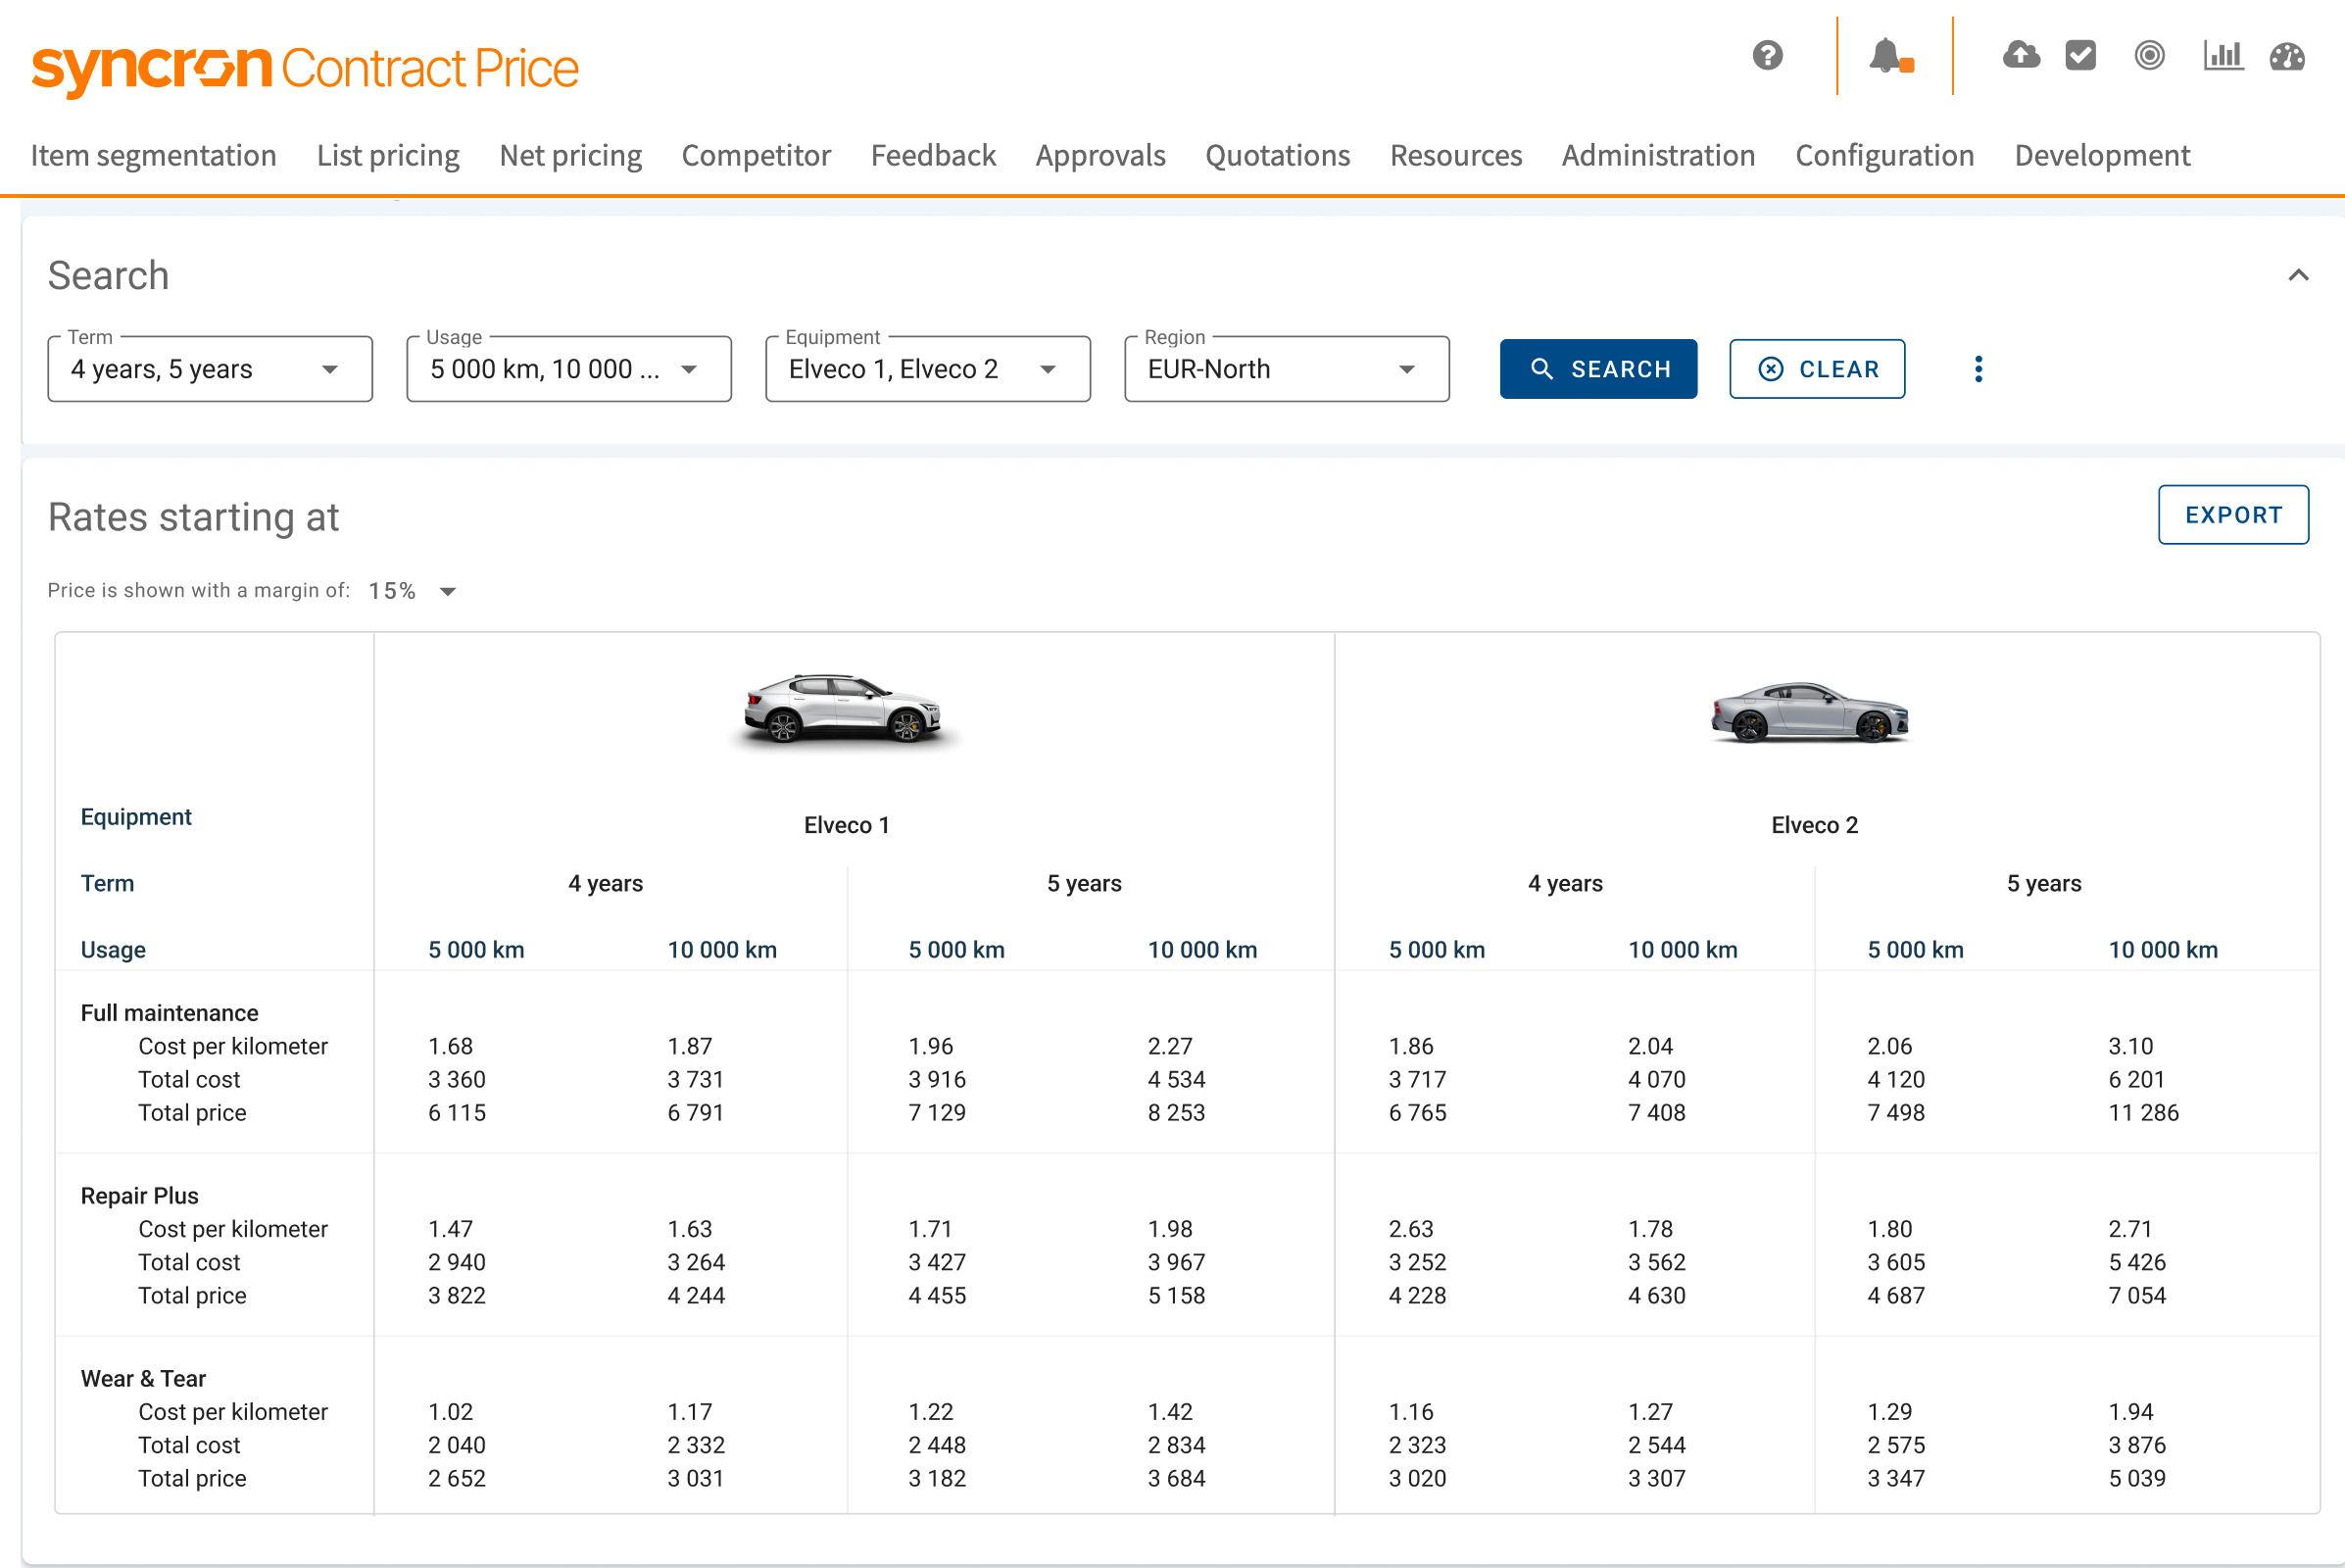Image resolution: width=2345 pixels, height=1568 pixels.
Task: Click the Term row label
Action: (107, 883)
